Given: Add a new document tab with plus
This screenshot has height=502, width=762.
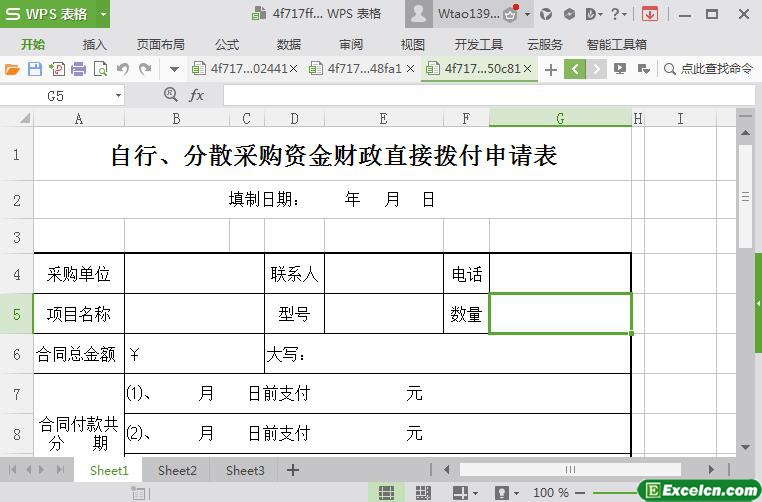Looking at the screenshot, I should pos(551,70).
